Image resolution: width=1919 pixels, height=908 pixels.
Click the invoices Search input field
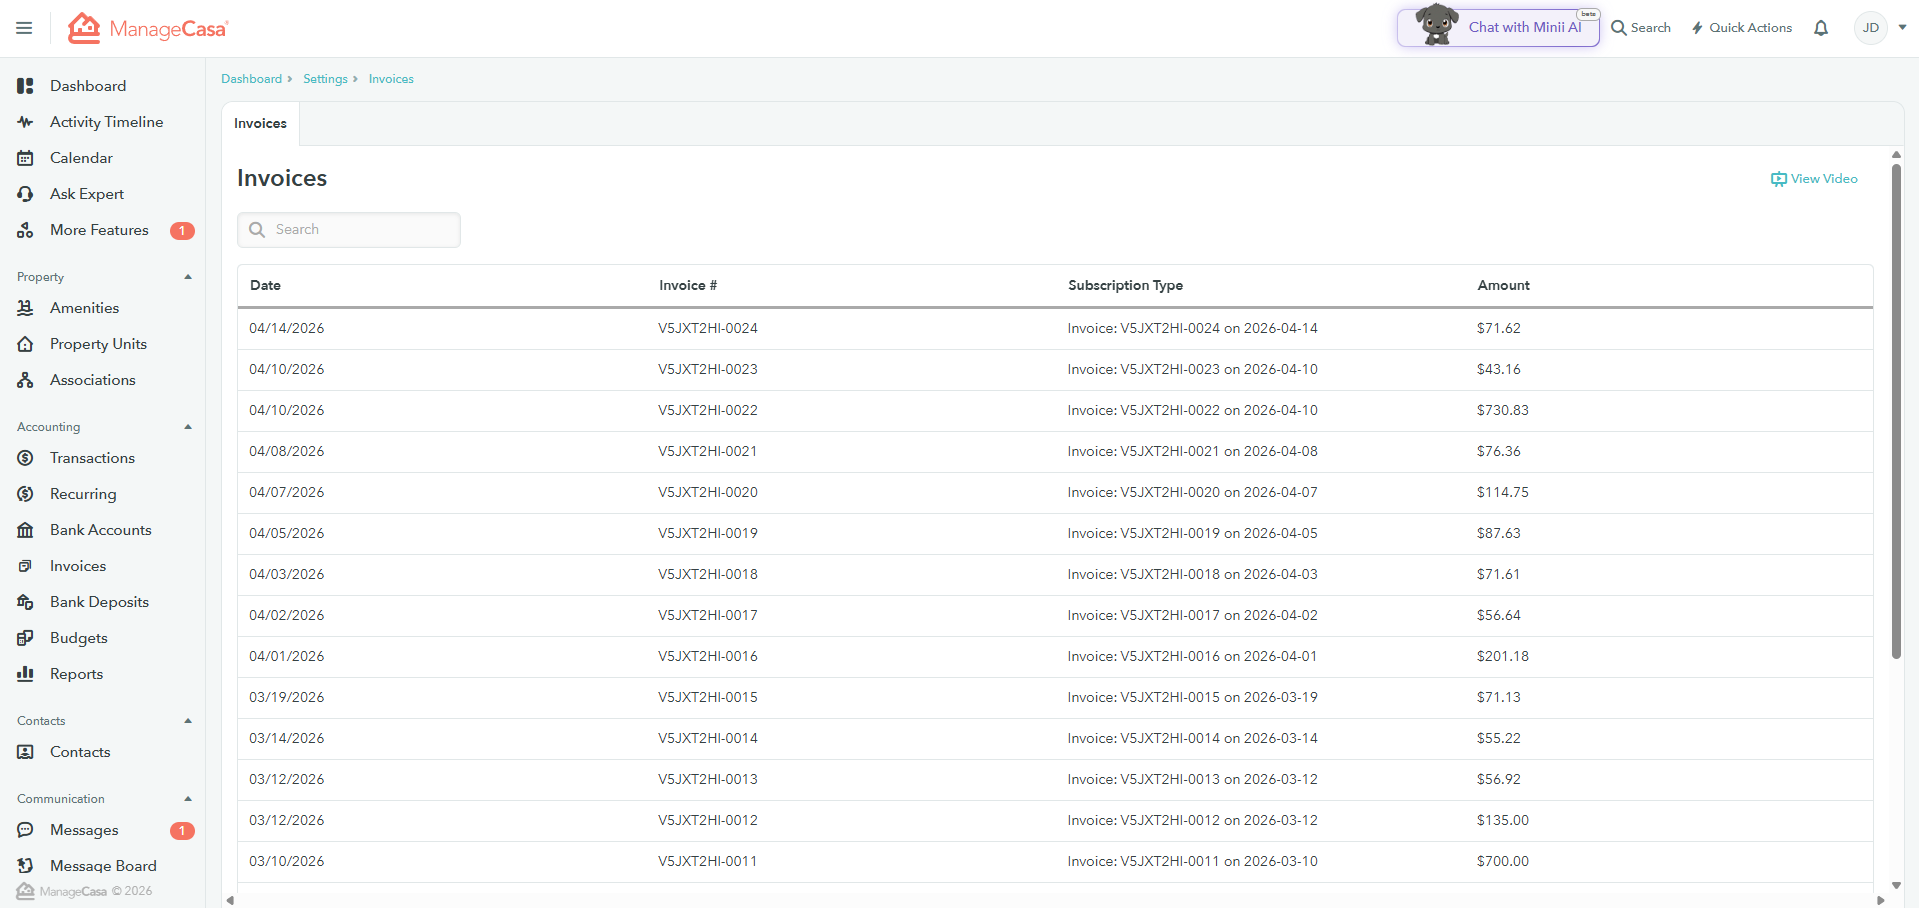pyautogui.click(x=349, y=230)
